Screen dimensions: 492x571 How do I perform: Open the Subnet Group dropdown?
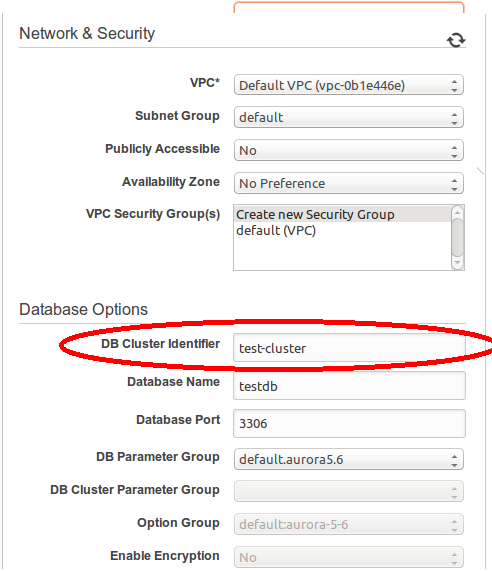pos(349,117)
